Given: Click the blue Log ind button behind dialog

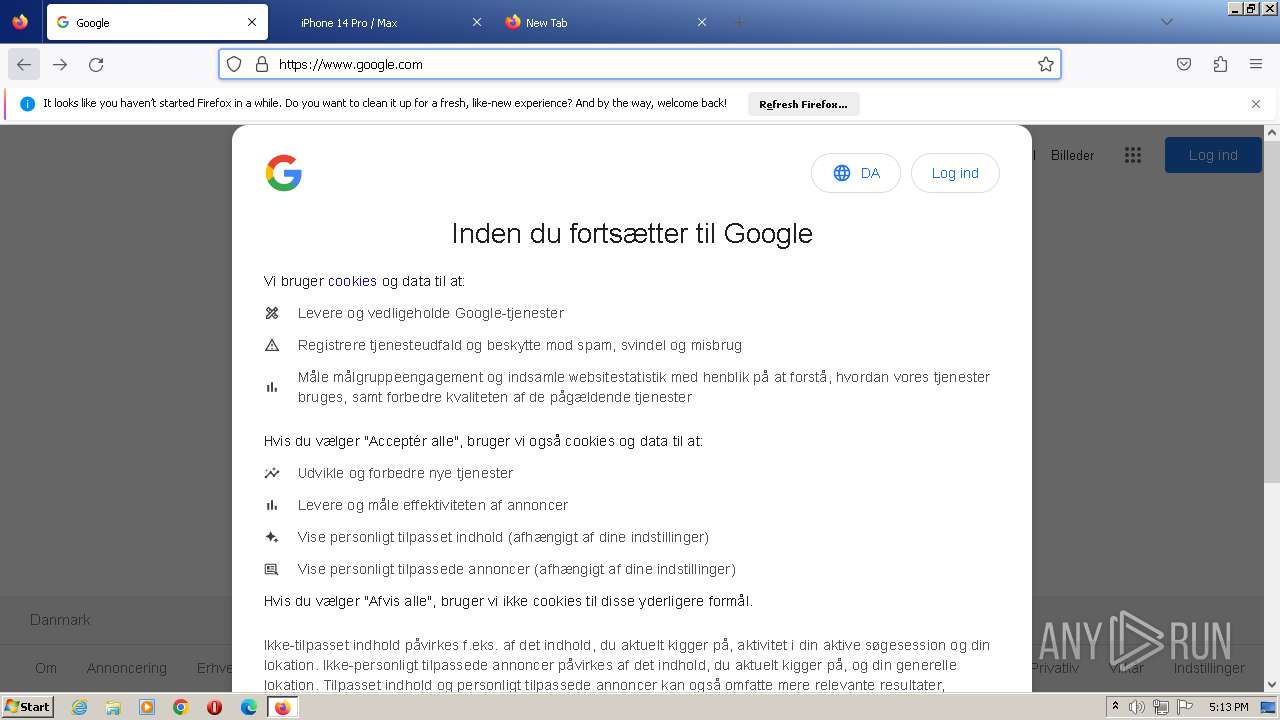Looking at the screenshot, I should tap(1213, 155).
